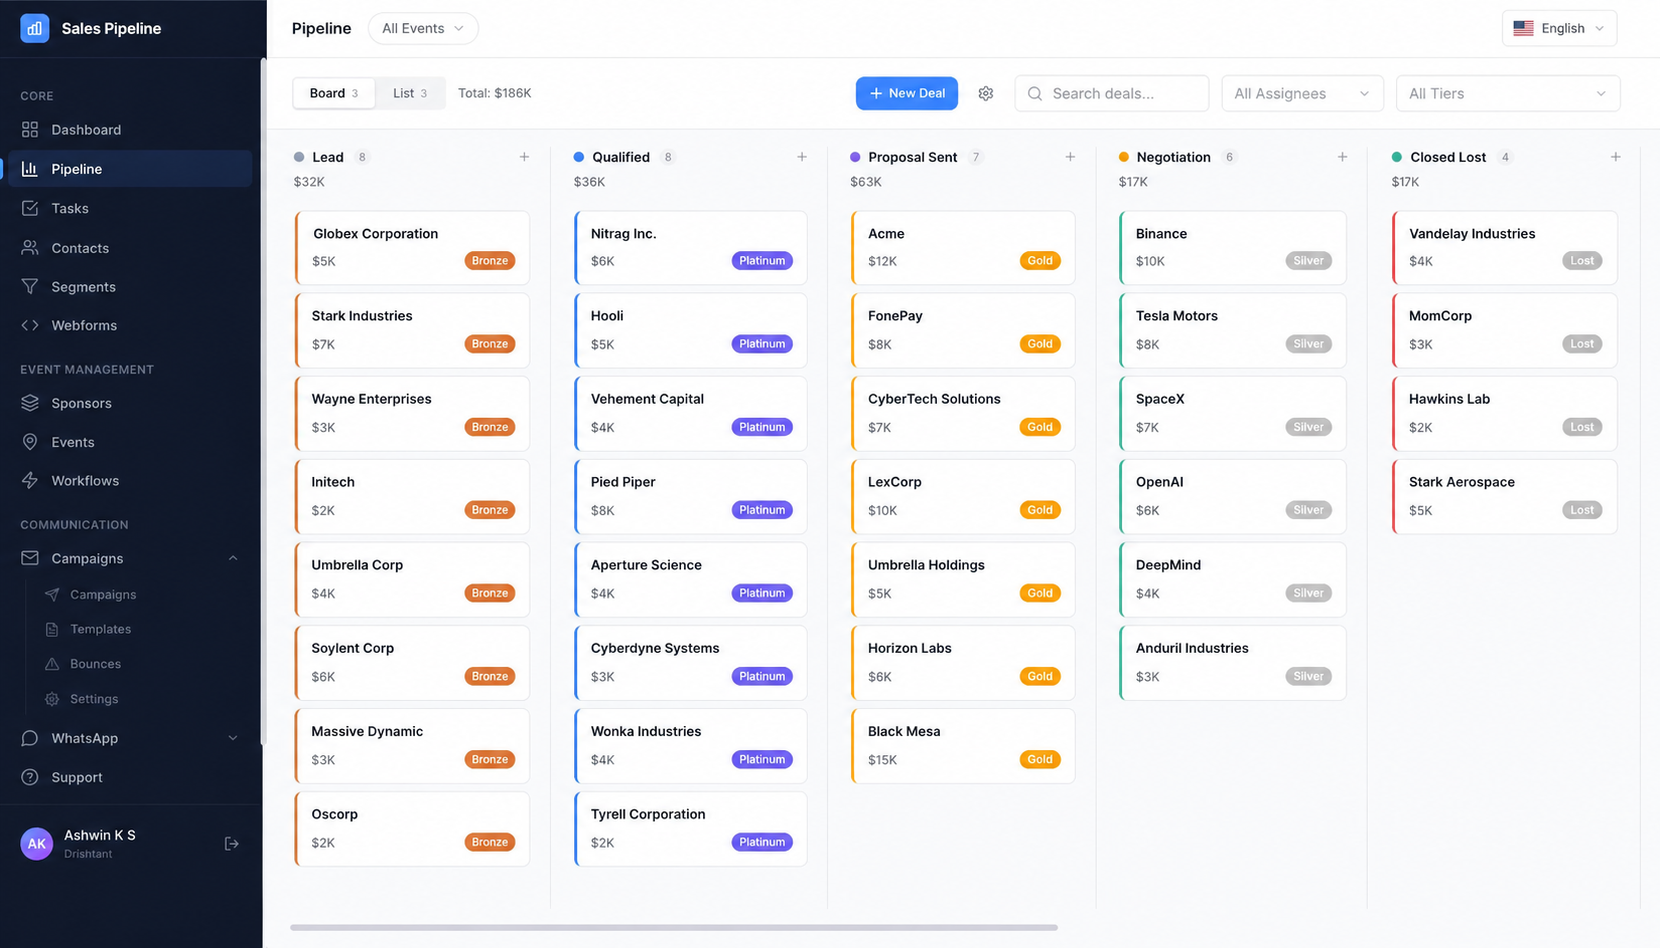Add a deal to the Lead column
Screen dimensions: 1660x948
click(x=524, y=157)
